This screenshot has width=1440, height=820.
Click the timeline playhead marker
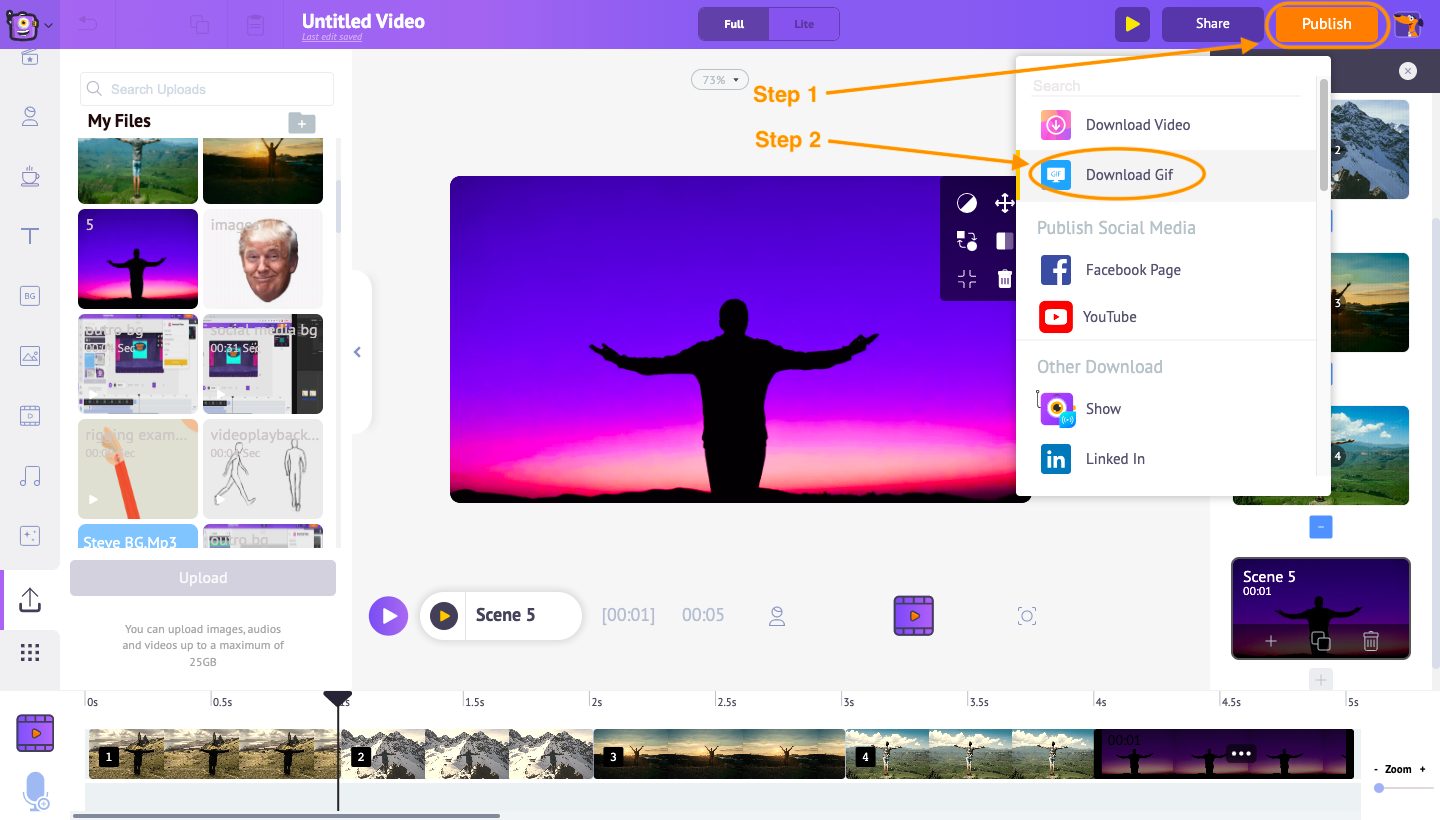(338, 698)
